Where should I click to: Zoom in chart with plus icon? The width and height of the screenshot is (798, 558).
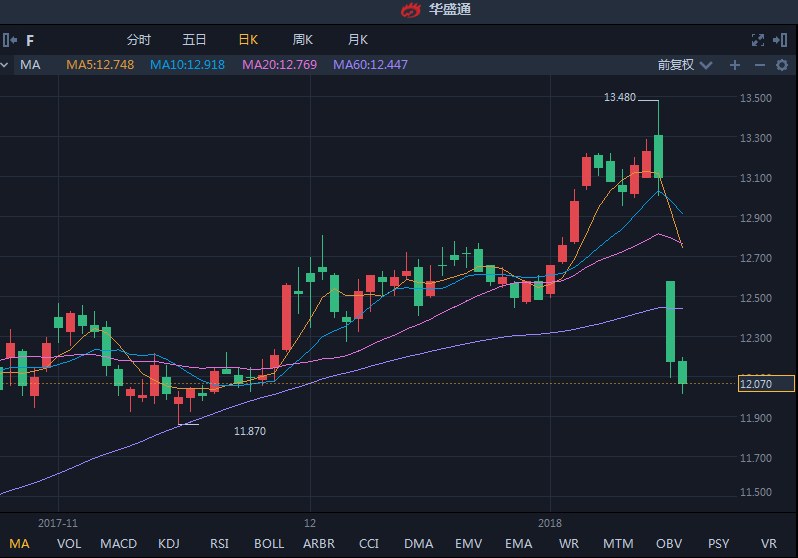(x=735, y=65)
